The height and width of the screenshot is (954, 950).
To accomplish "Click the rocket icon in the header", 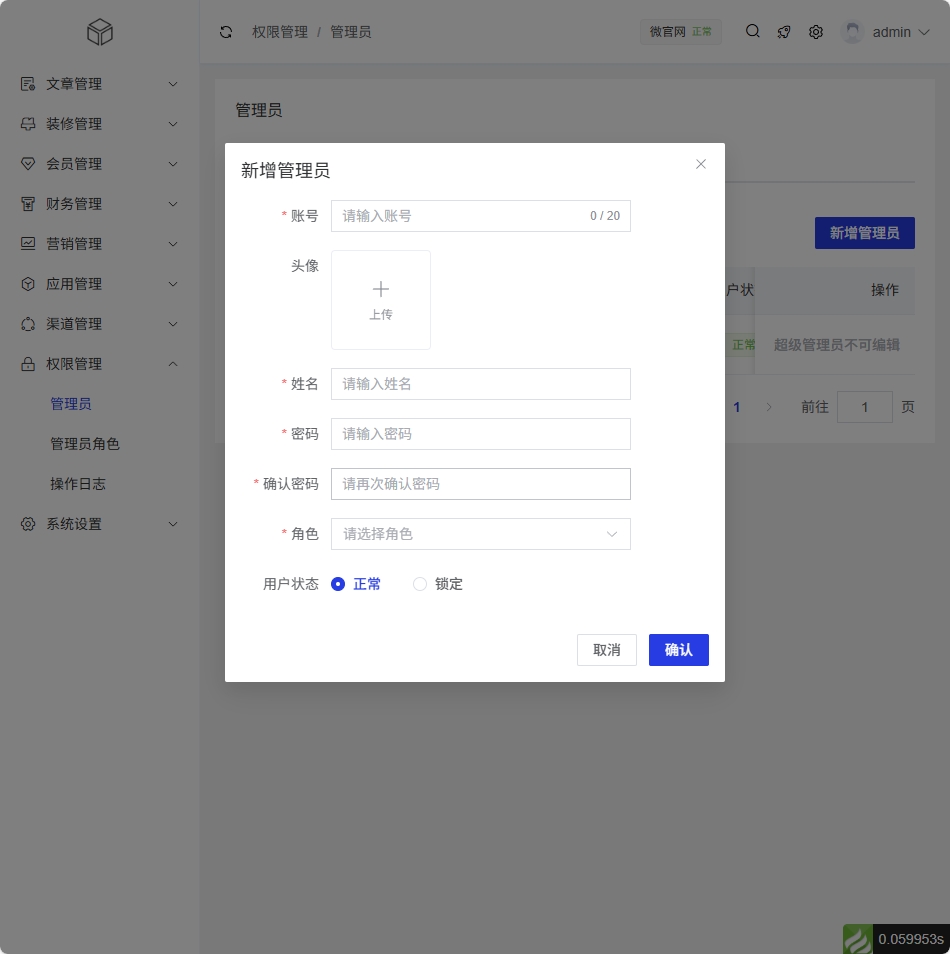I will point(784,32).
